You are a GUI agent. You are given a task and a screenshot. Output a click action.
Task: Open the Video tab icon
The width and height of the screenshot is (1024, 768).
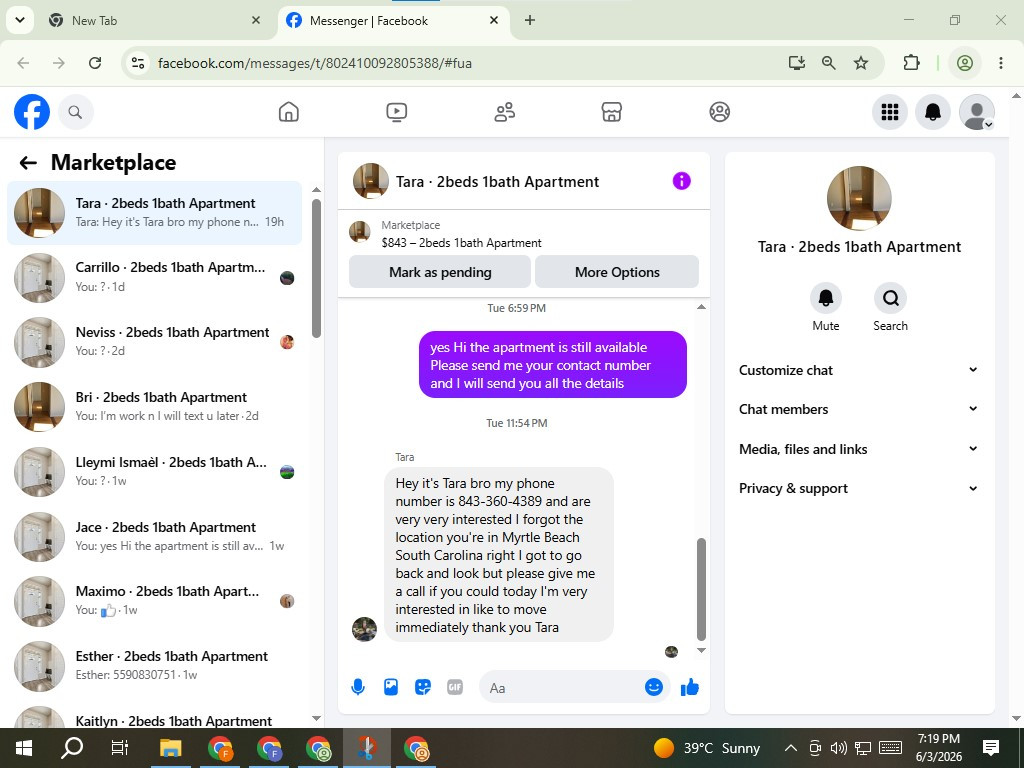click(x=396, y=112)
